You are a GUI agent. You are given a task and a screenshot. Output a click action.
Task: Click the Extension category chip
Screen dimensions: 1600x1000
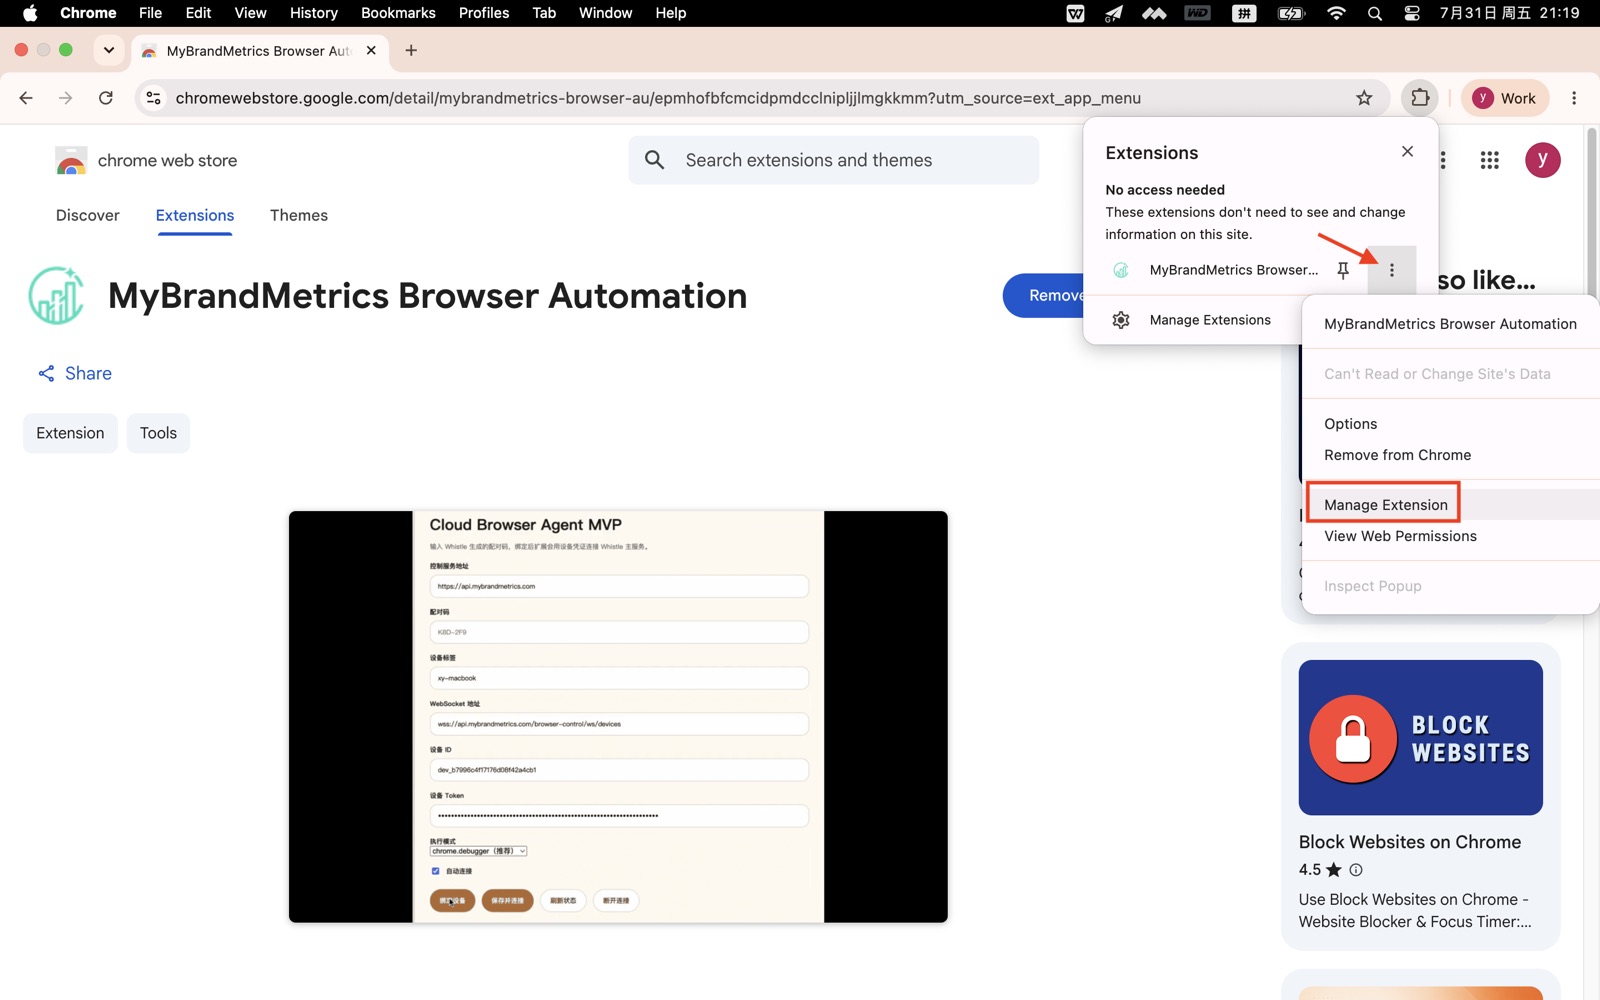point(70,433)
